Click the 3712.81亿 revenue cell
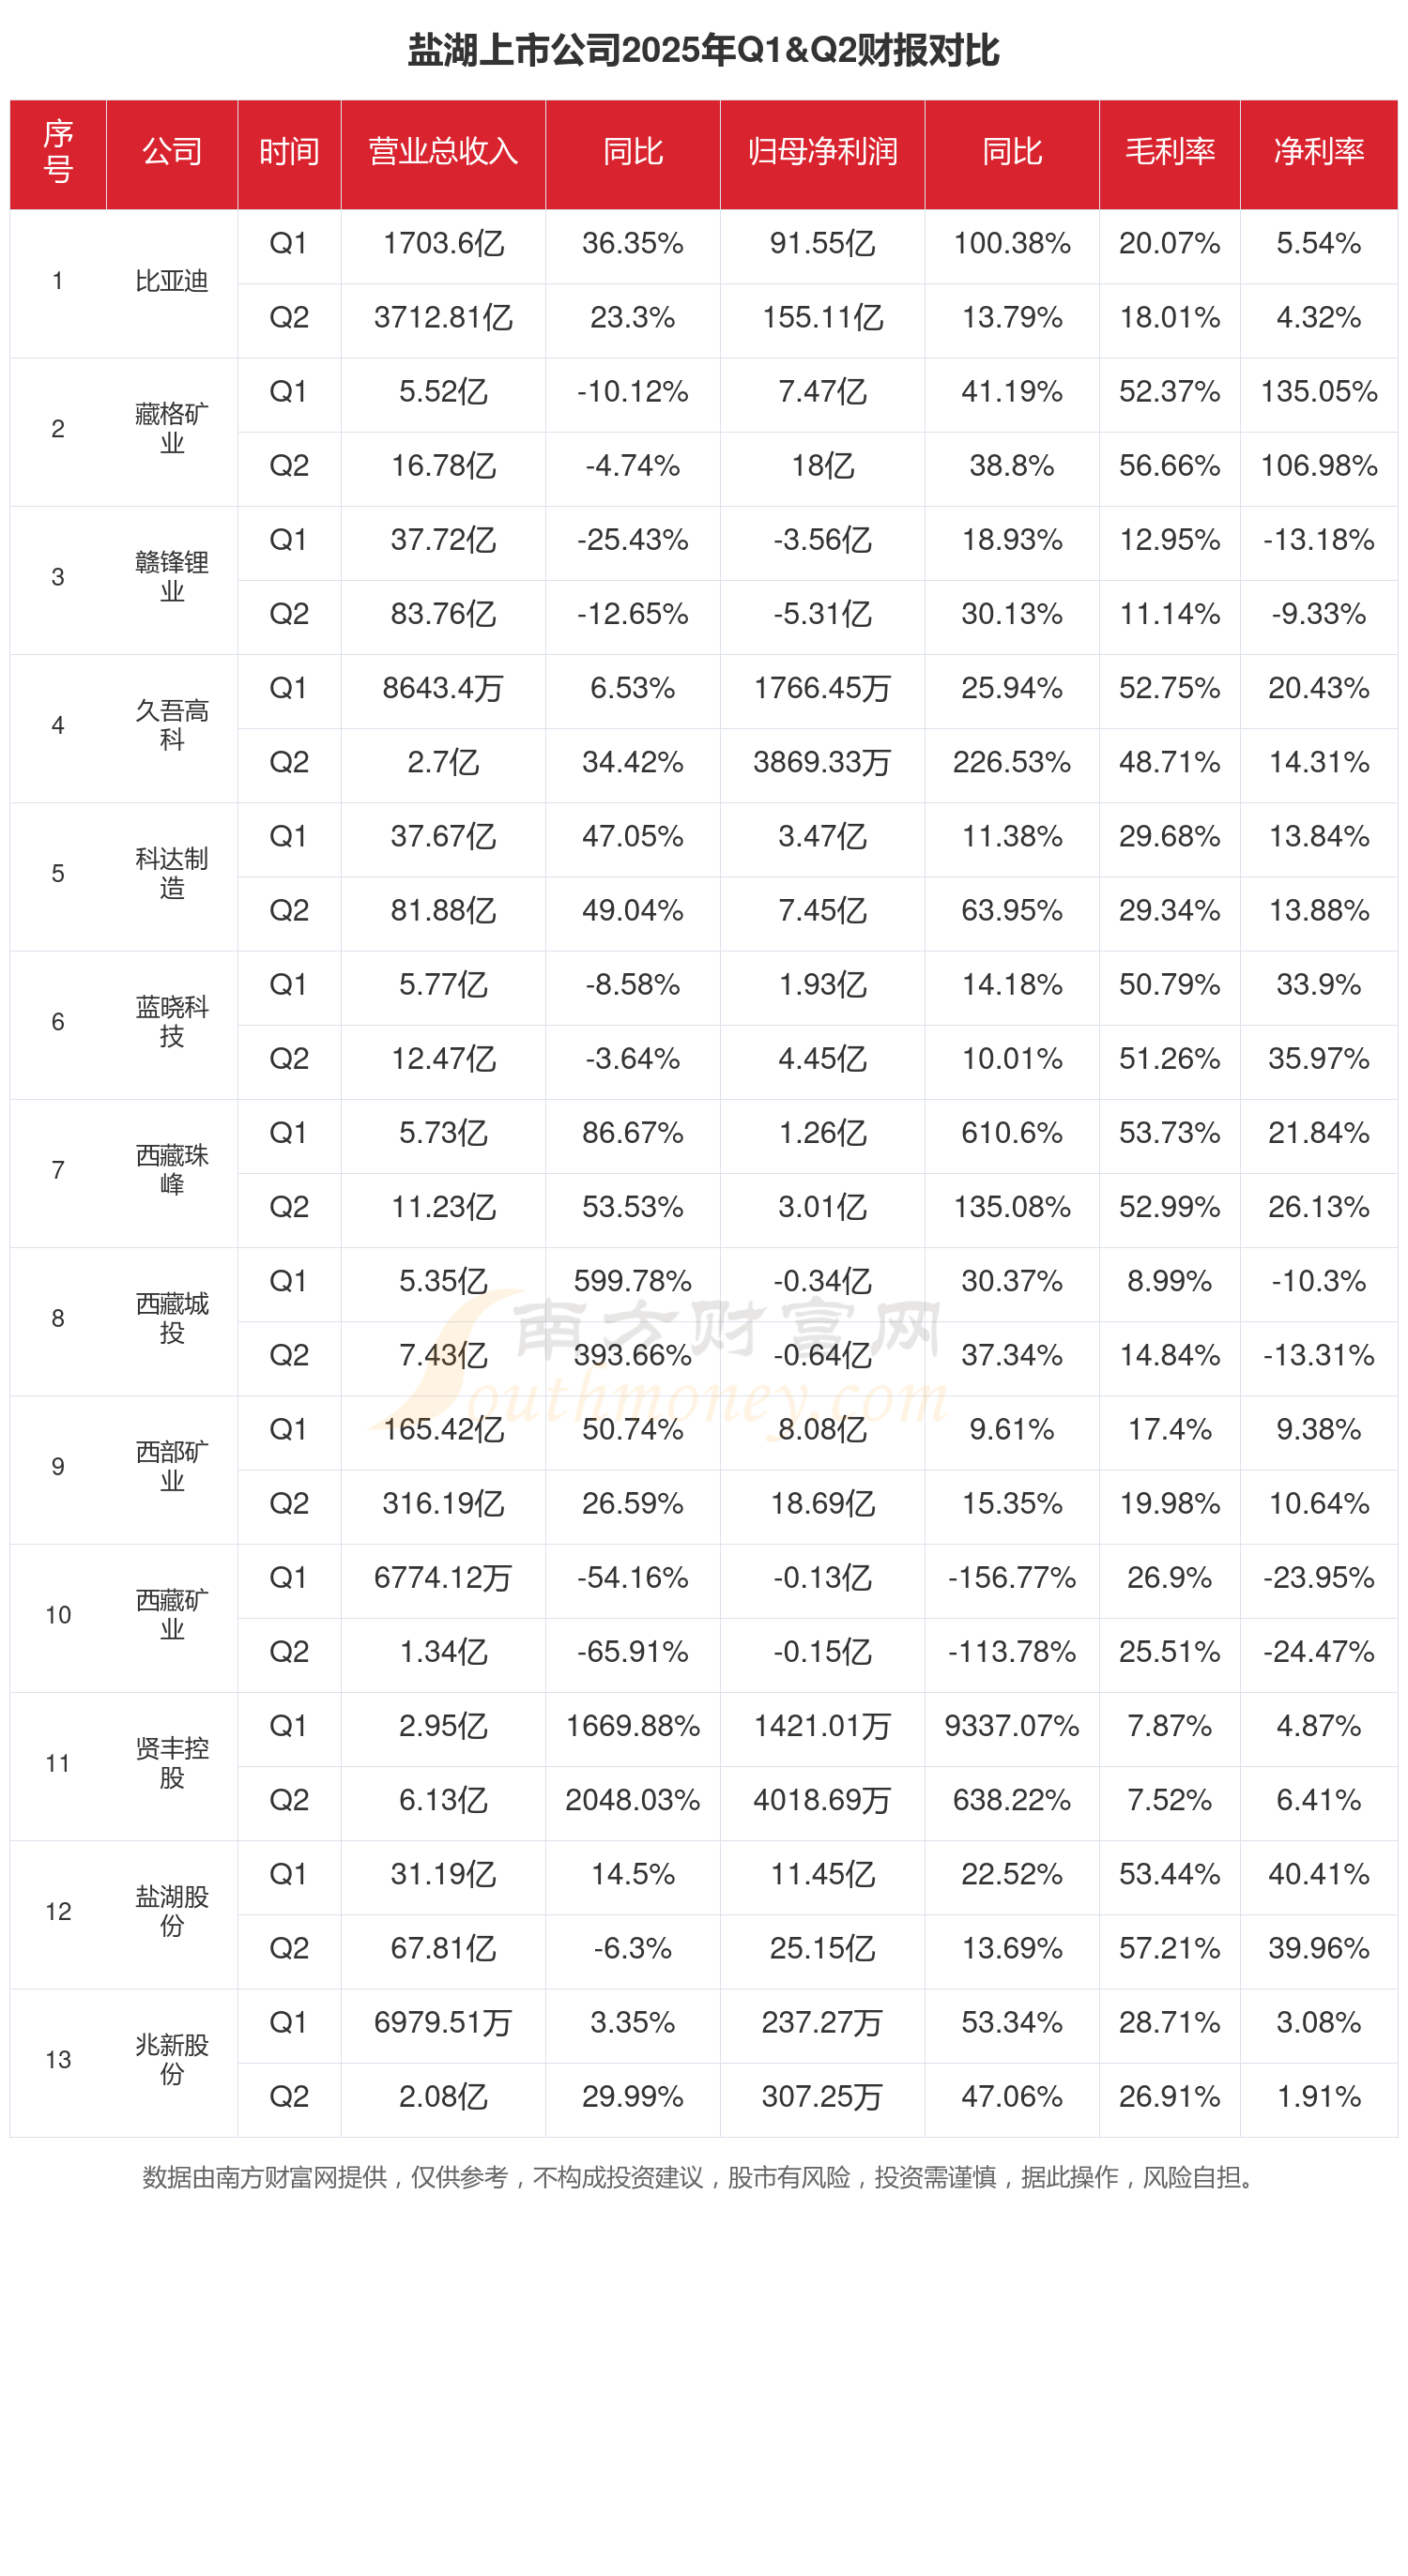 (443, 318)
